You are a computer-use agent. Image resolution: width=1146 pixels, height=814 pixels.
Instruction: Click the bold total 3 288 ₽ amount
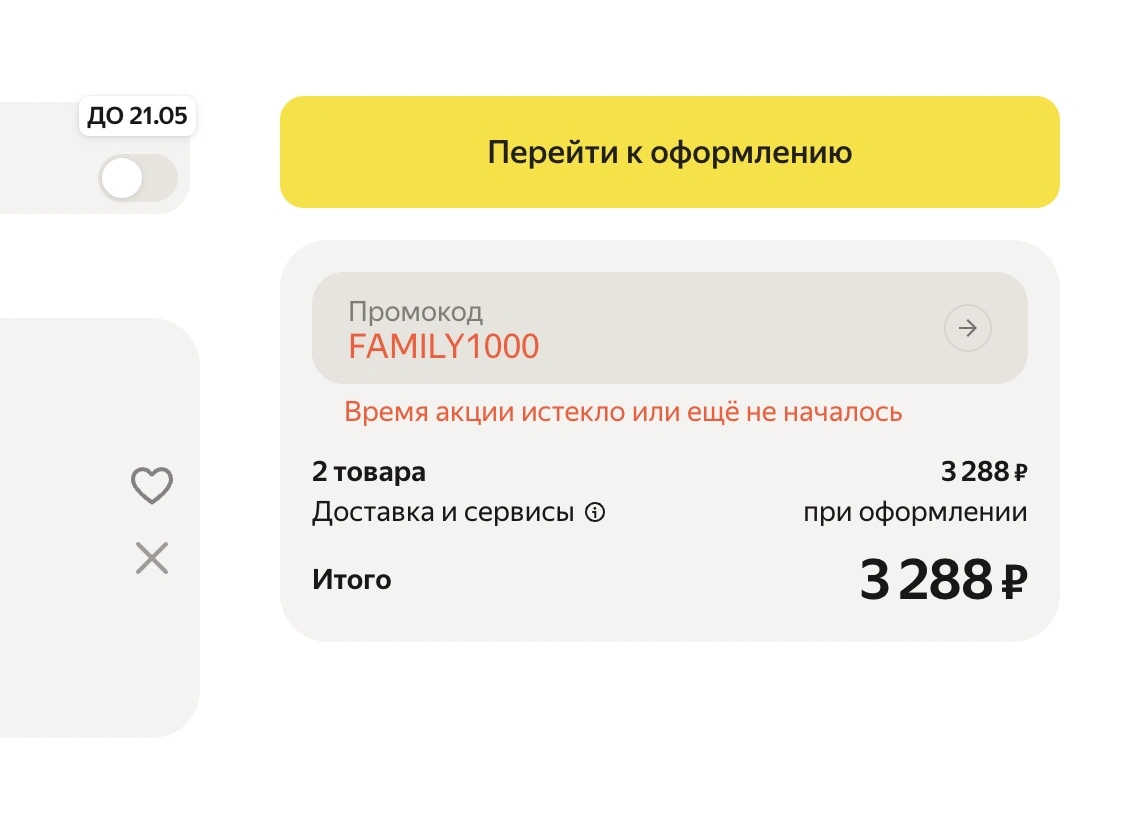pyautogui.click(x=944, y=579)
